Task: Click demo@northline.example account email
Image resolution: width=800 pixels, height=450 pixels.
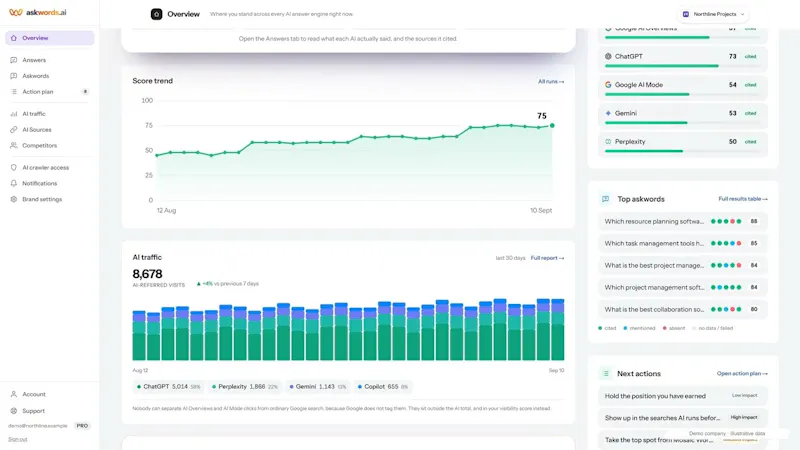Action: (x=38, y=426)
